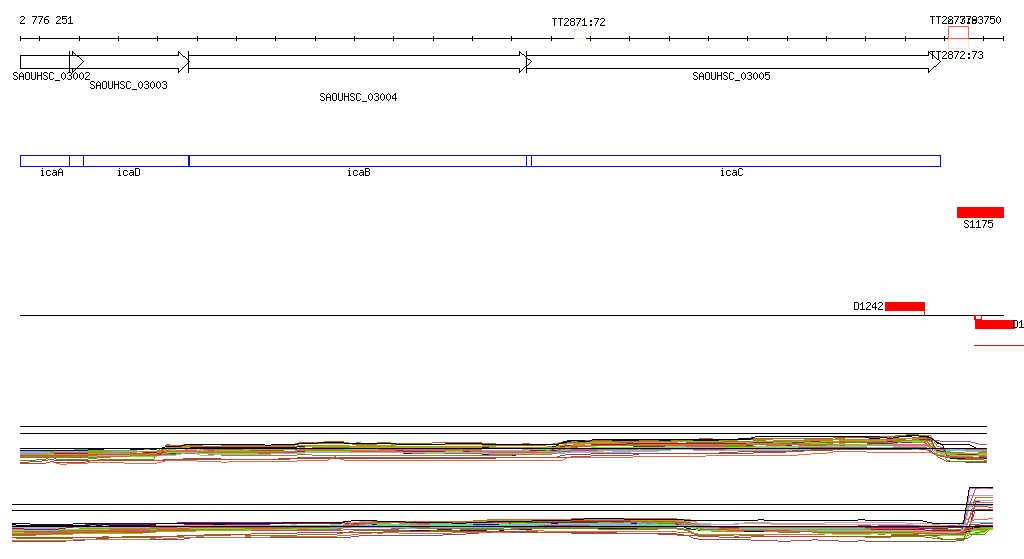Click the red-outlined TT2873 terminator box
This screenshot has width=1024, height=559.
point(958,33)
